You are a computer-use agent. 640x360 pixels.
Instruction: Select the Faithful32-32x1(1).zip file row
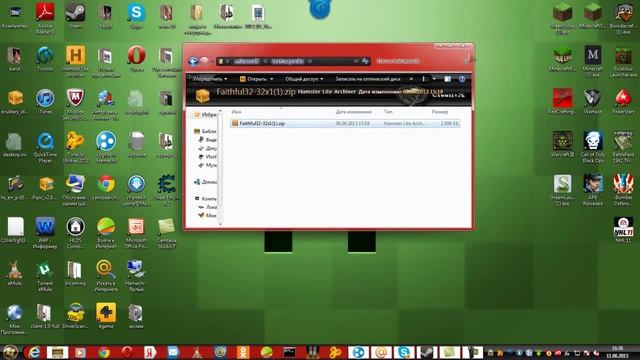click(345, 123)
